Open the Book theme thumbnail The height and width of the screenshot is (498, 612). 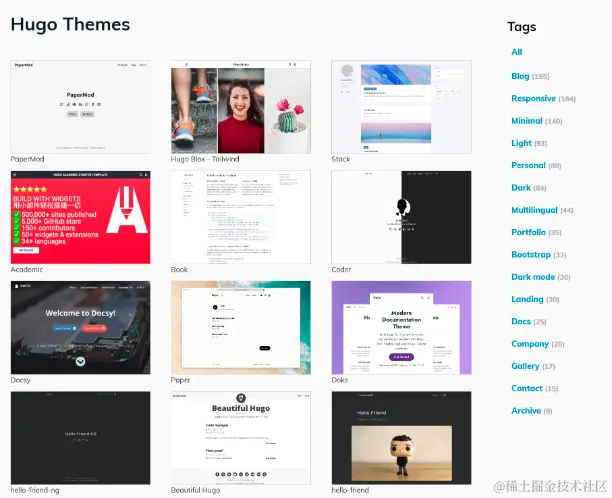[x=241, y=217]
